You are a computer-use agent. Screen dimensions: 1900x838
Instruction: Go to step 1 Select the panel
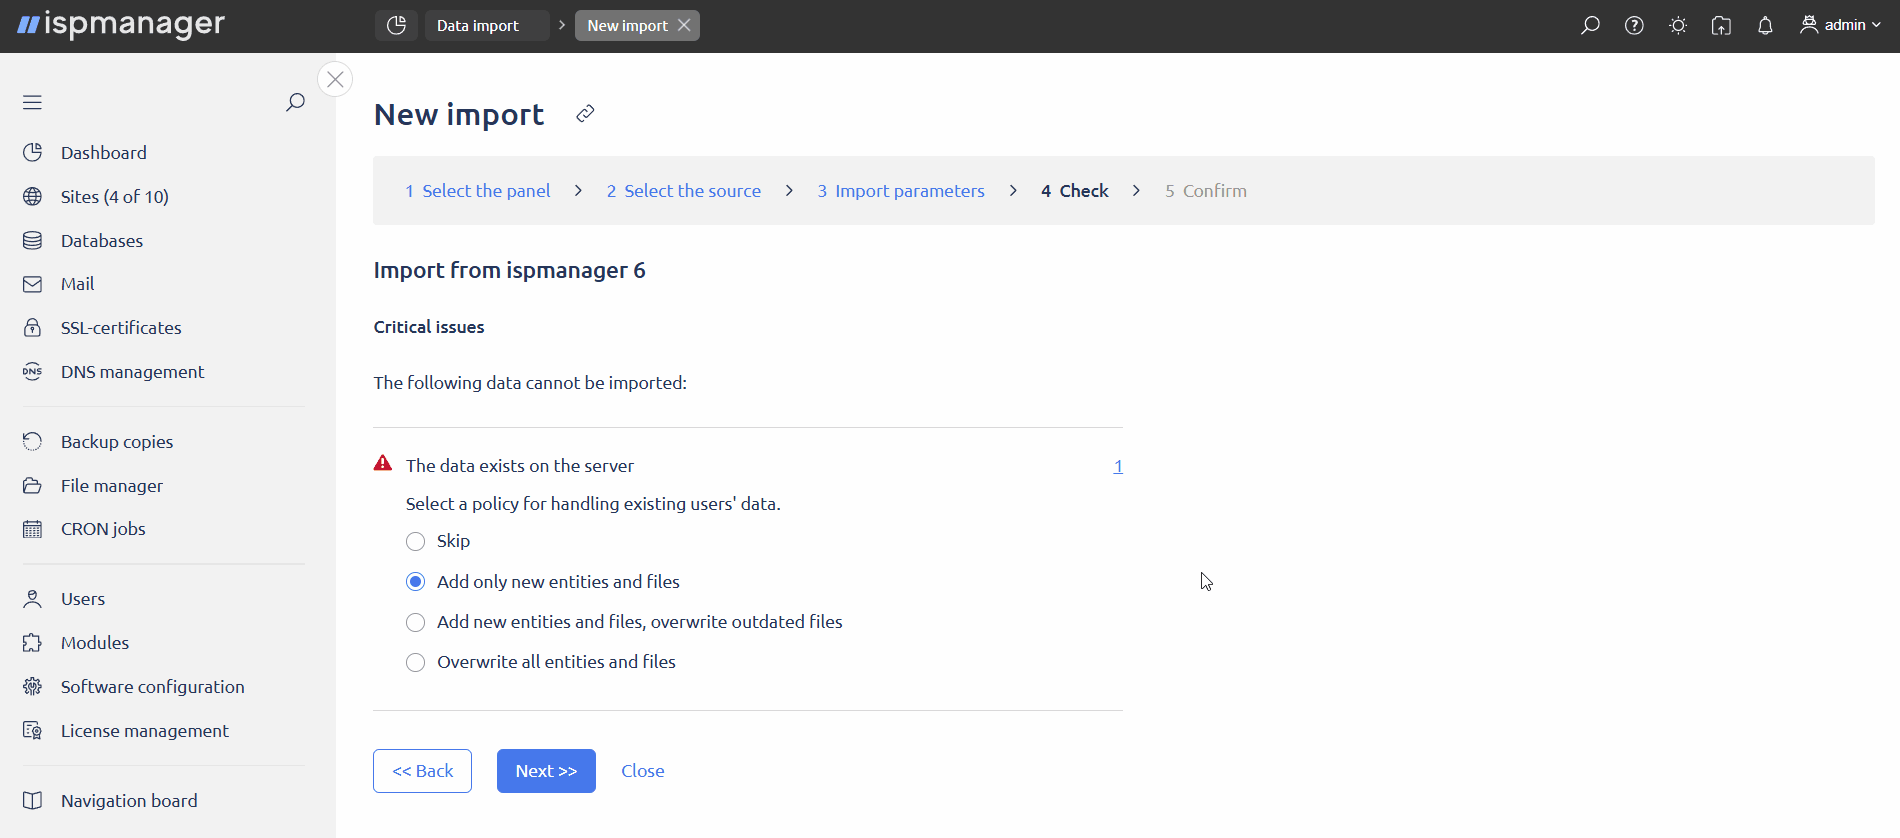click(477, 191)
